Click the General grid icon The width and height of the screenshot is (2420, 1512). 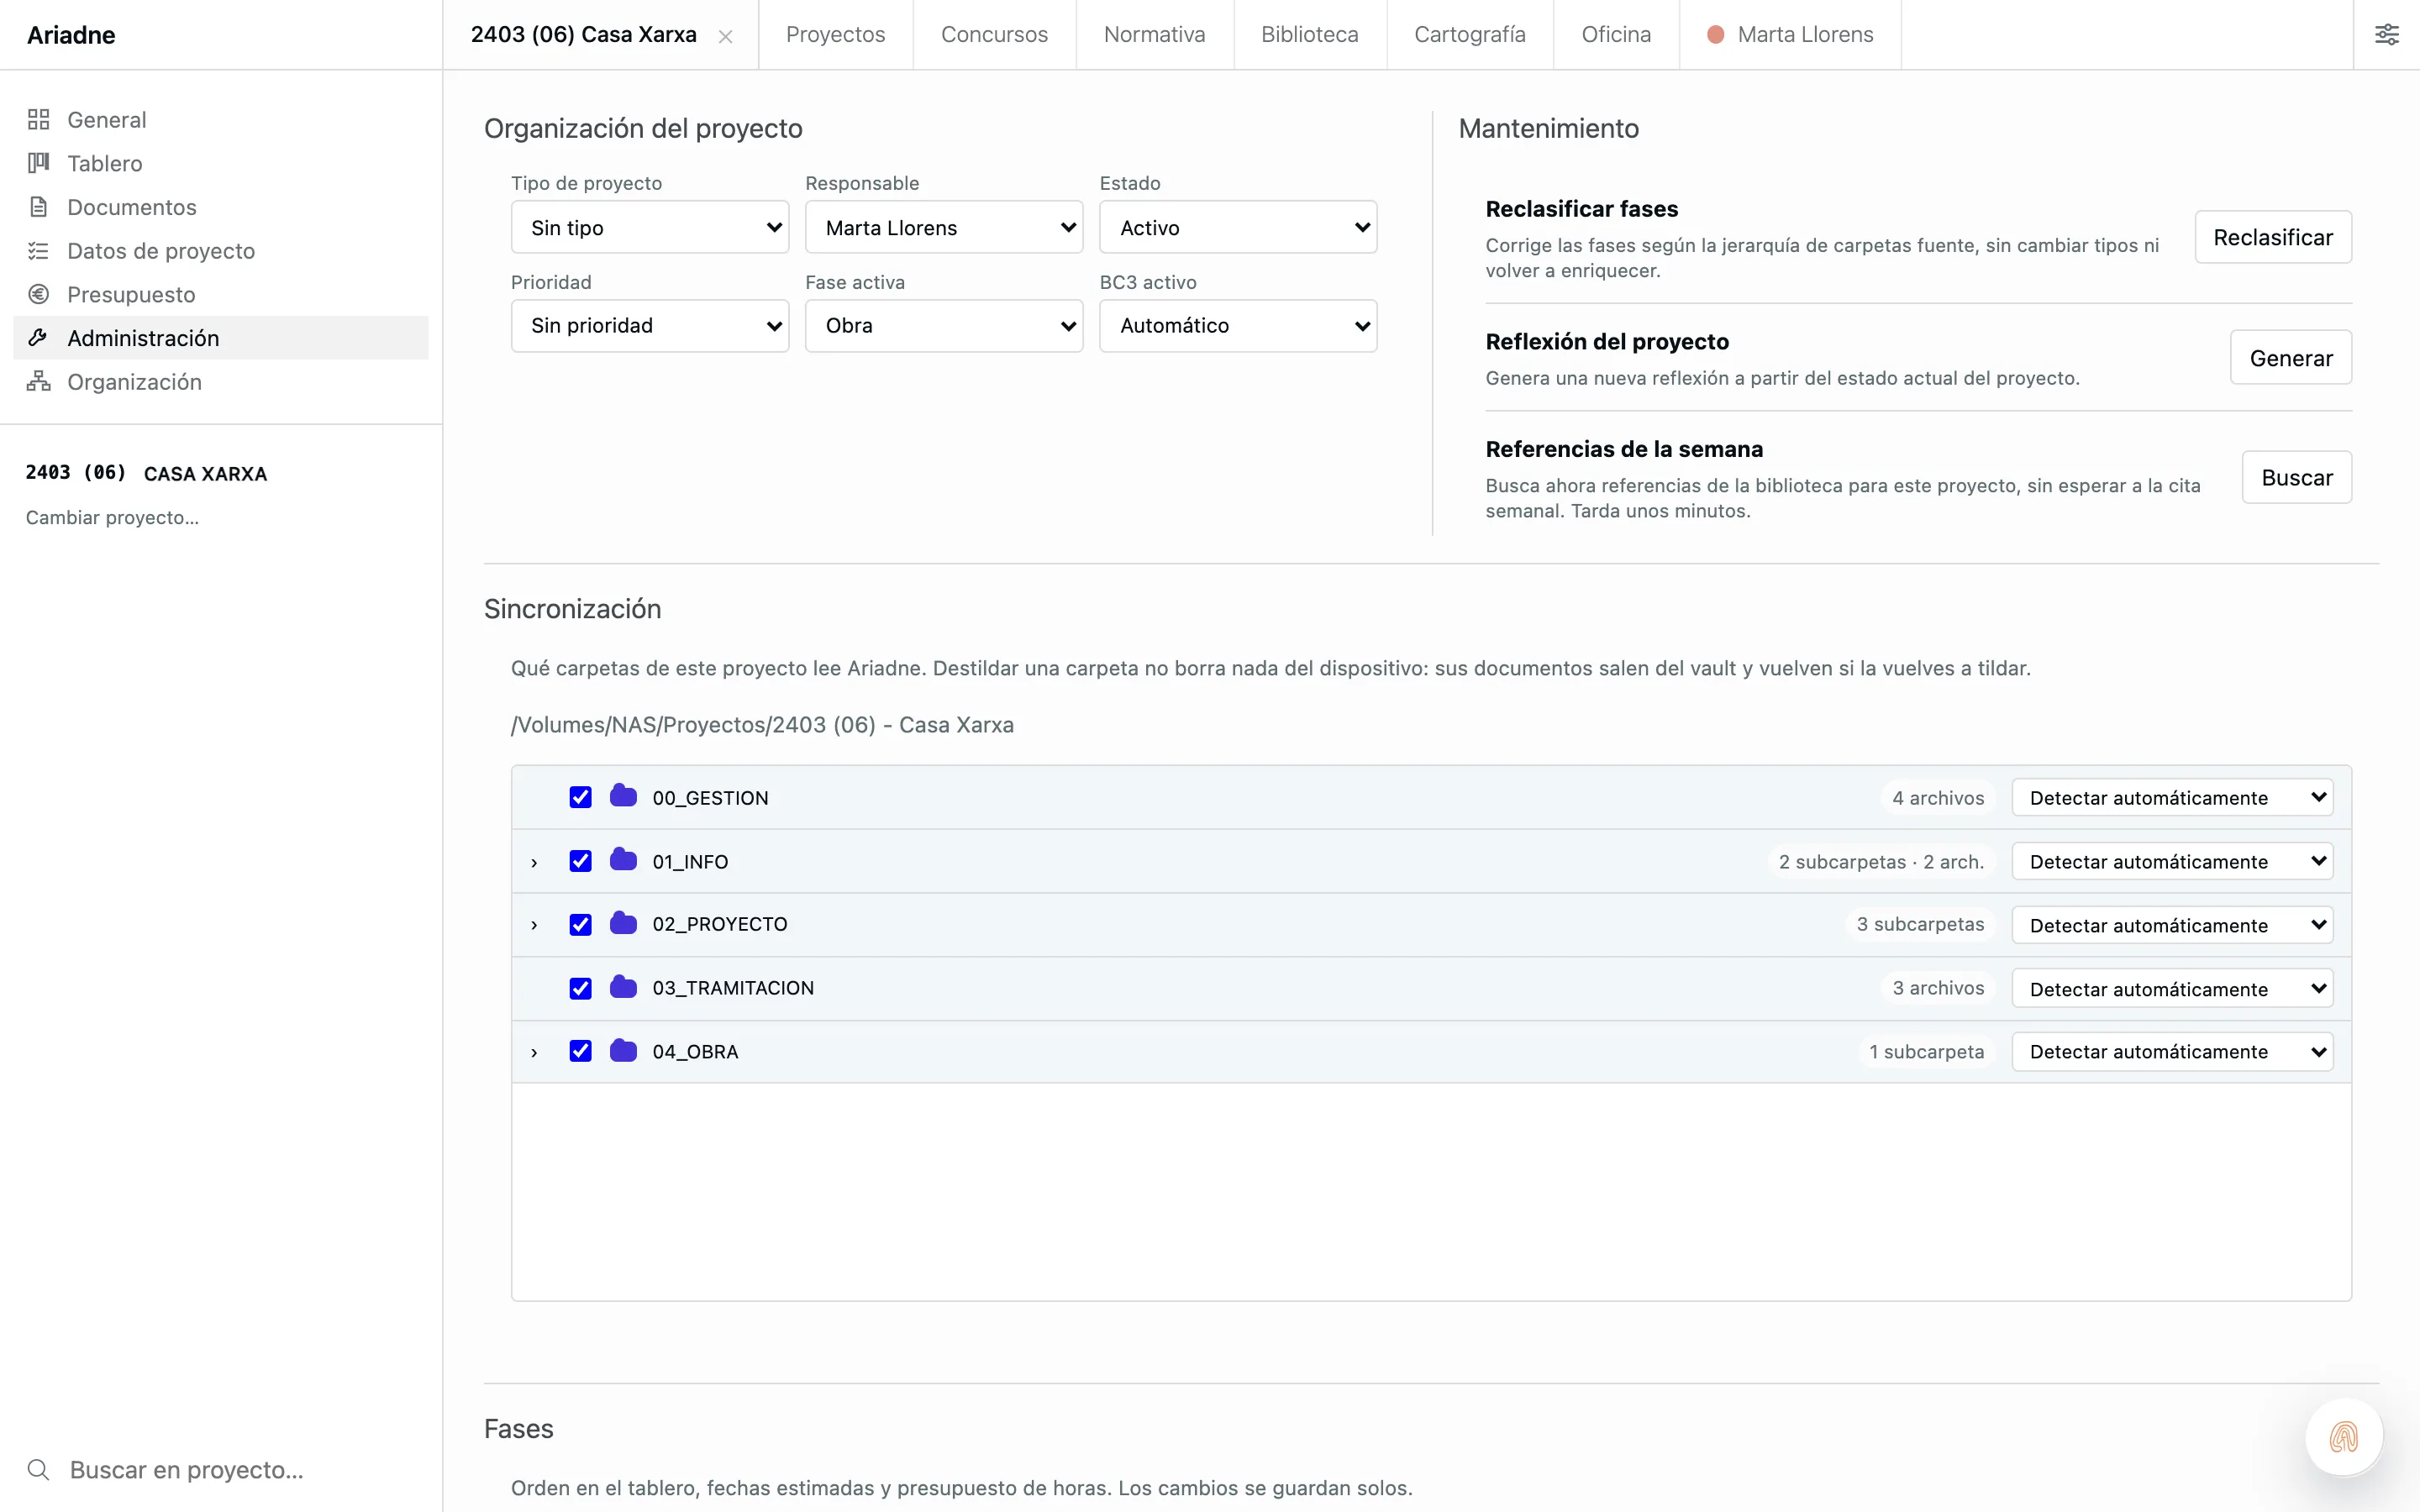click(38, 120)
